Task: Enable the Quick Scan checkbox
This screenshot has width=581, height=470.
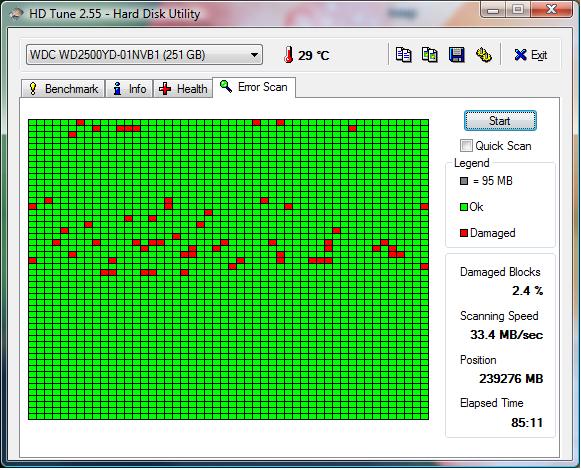Action: tap(466, 145)
